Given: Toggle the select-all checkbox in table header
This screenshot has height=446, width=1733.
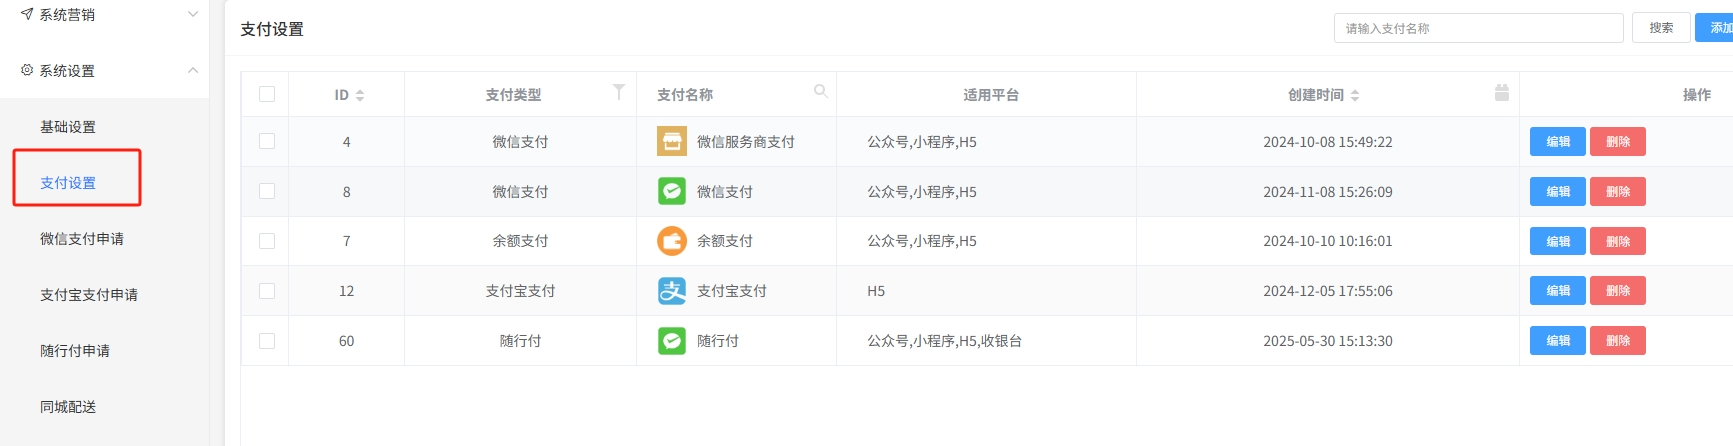Looking at the screenshot, I should pyautogui.click(x=267, y=94).
